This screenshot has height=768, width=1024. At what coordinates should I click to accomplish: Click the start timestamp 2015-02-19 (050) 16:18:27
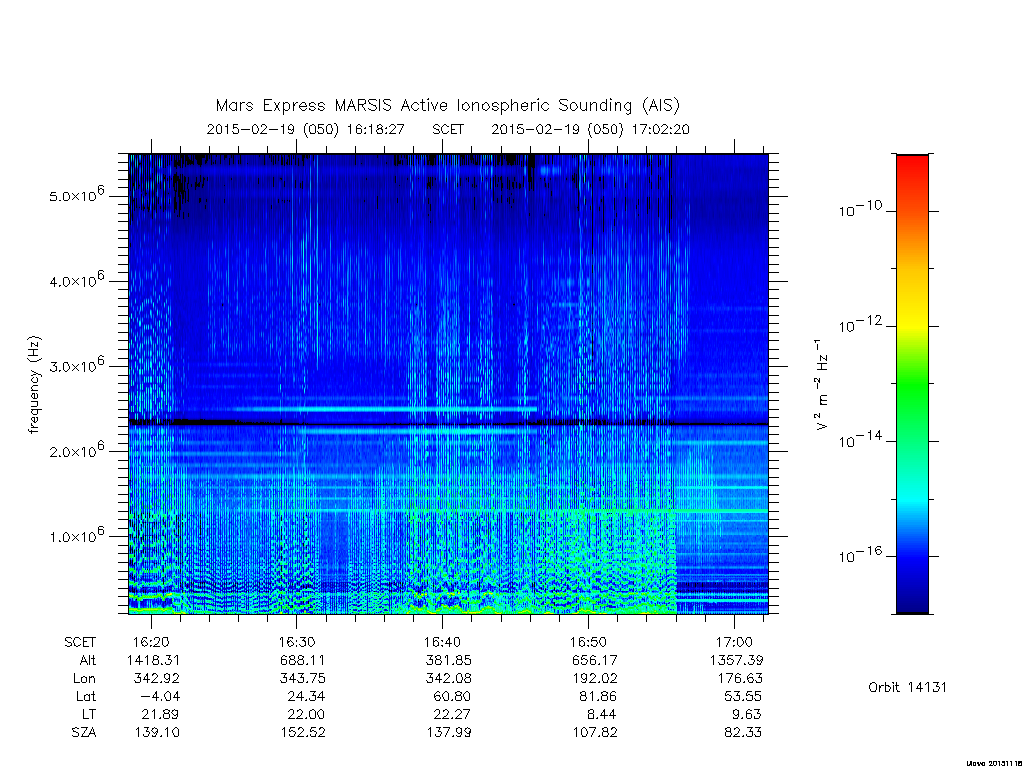click(305, 129)
